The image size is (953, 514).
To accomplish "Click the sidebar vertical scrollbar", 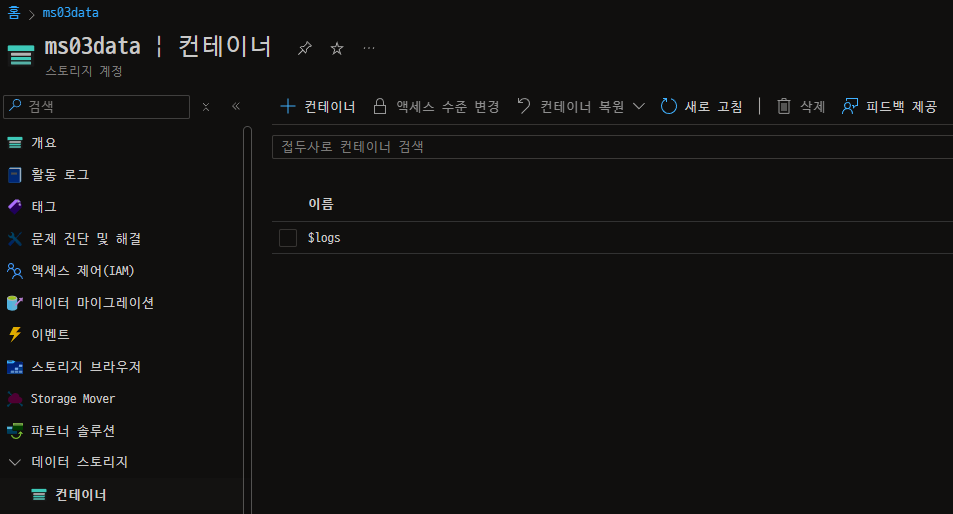I will pyautogui.click(x=247, y=320).
